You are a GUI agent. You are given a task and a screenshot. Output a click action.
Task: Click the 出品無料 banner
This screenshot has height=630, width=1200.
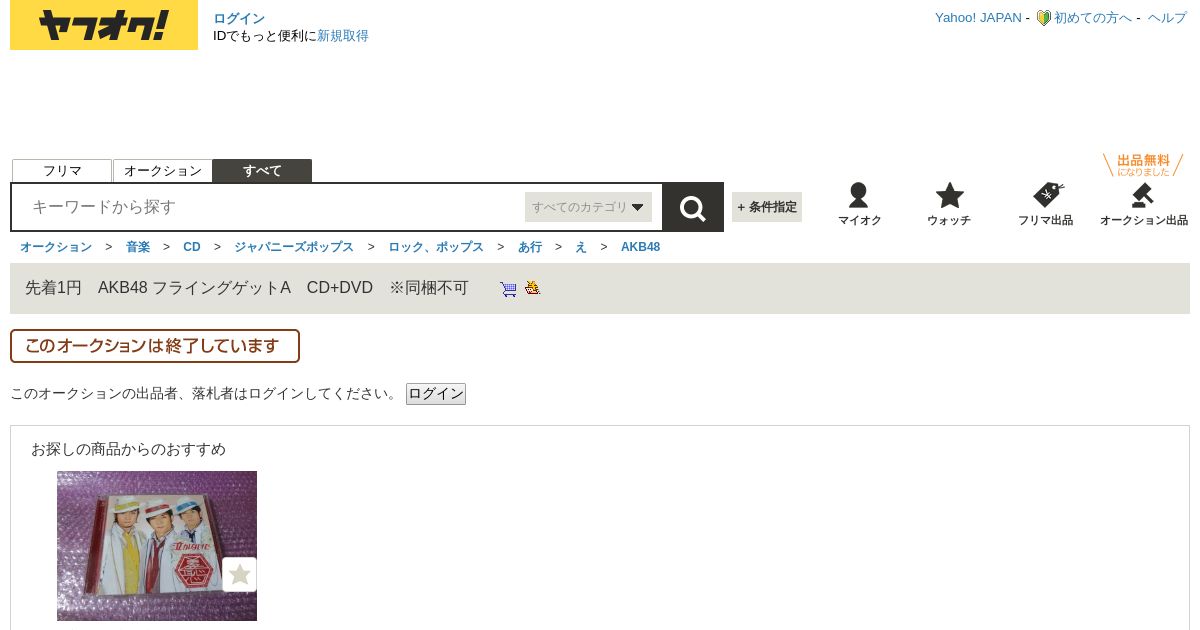click(x=1143, y=165)
